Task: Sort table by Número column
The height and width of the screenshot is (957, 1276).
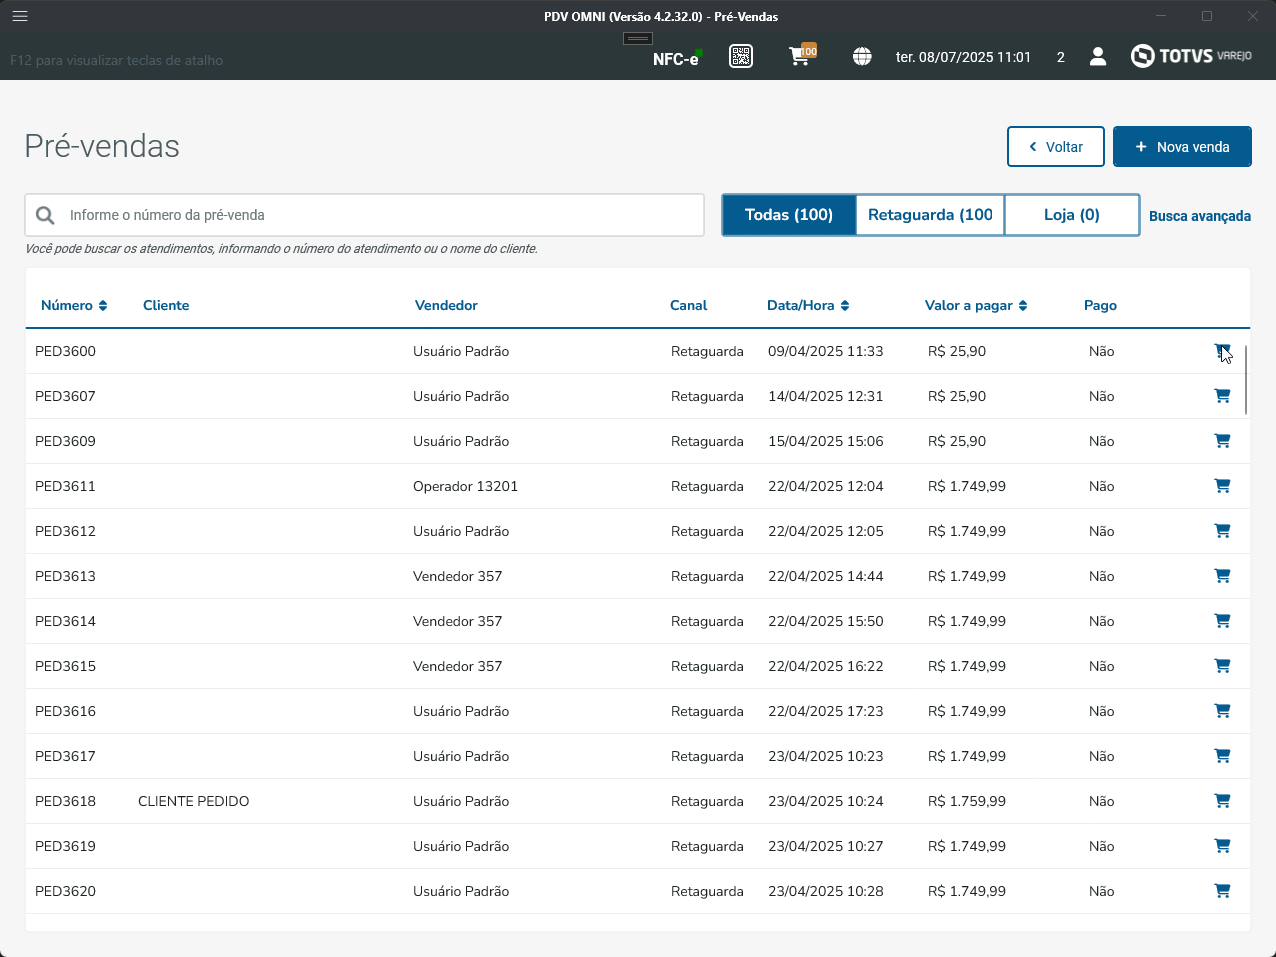Action: coord(74,305)
